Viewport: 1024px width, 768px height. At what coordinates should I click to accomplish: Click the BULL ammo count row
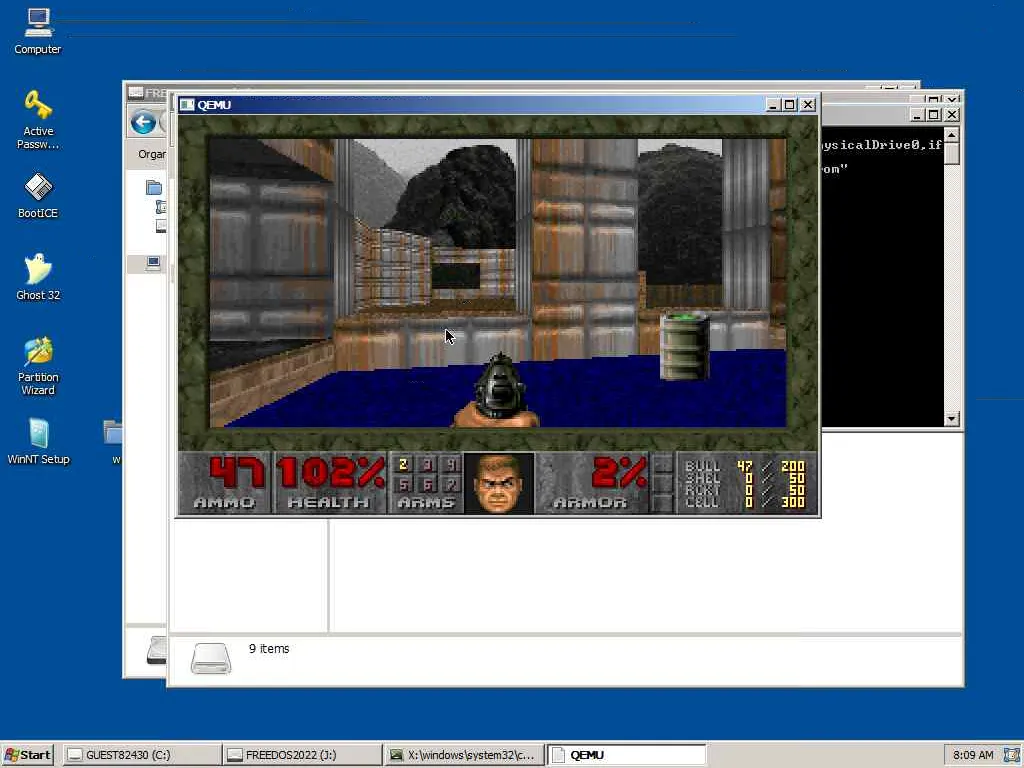pos(744,466)
